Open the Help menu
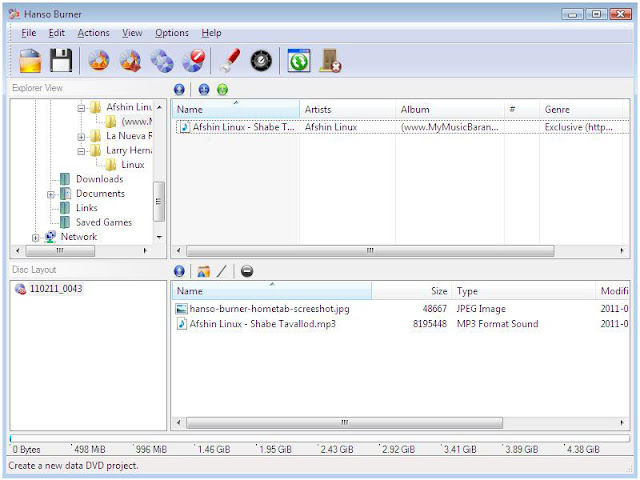Screen dimensions: 640x480 [211, 33]
